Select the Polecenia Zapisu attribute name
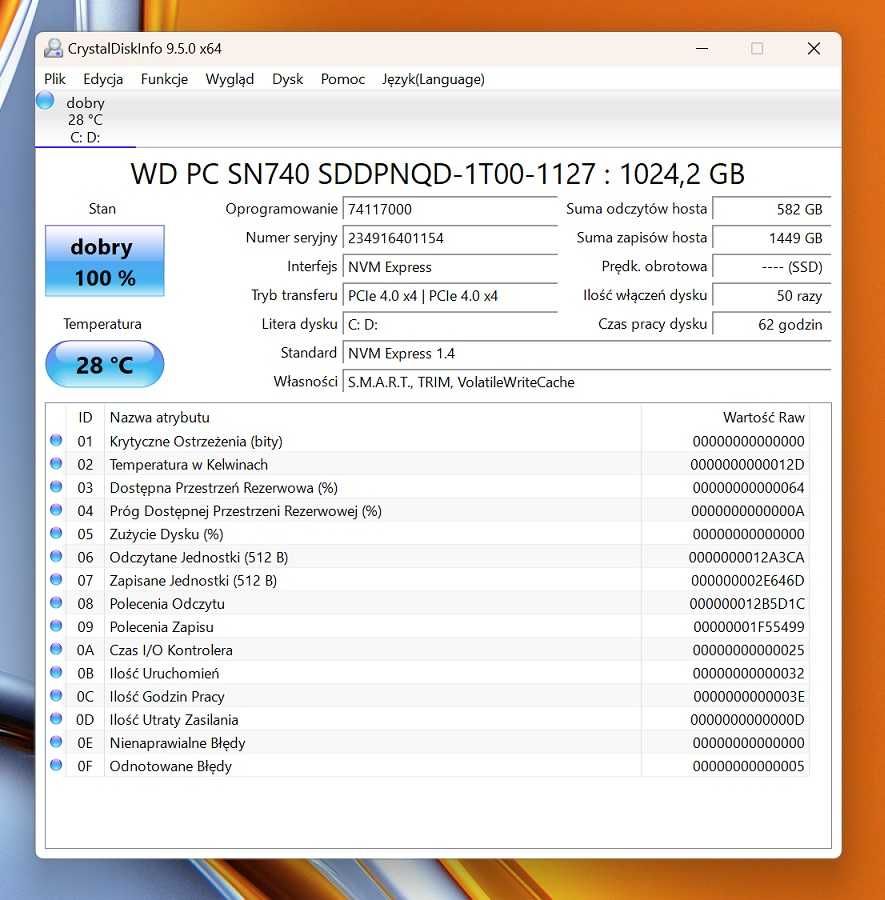The height and width of the screenshot is (900, 885). click(161, 627)
